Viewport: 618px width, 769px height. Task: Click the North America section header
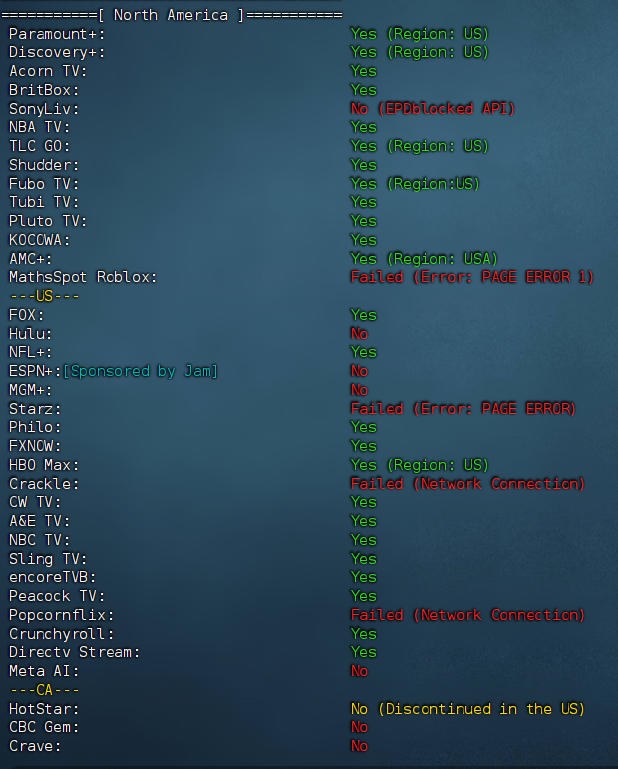point(172,15)
